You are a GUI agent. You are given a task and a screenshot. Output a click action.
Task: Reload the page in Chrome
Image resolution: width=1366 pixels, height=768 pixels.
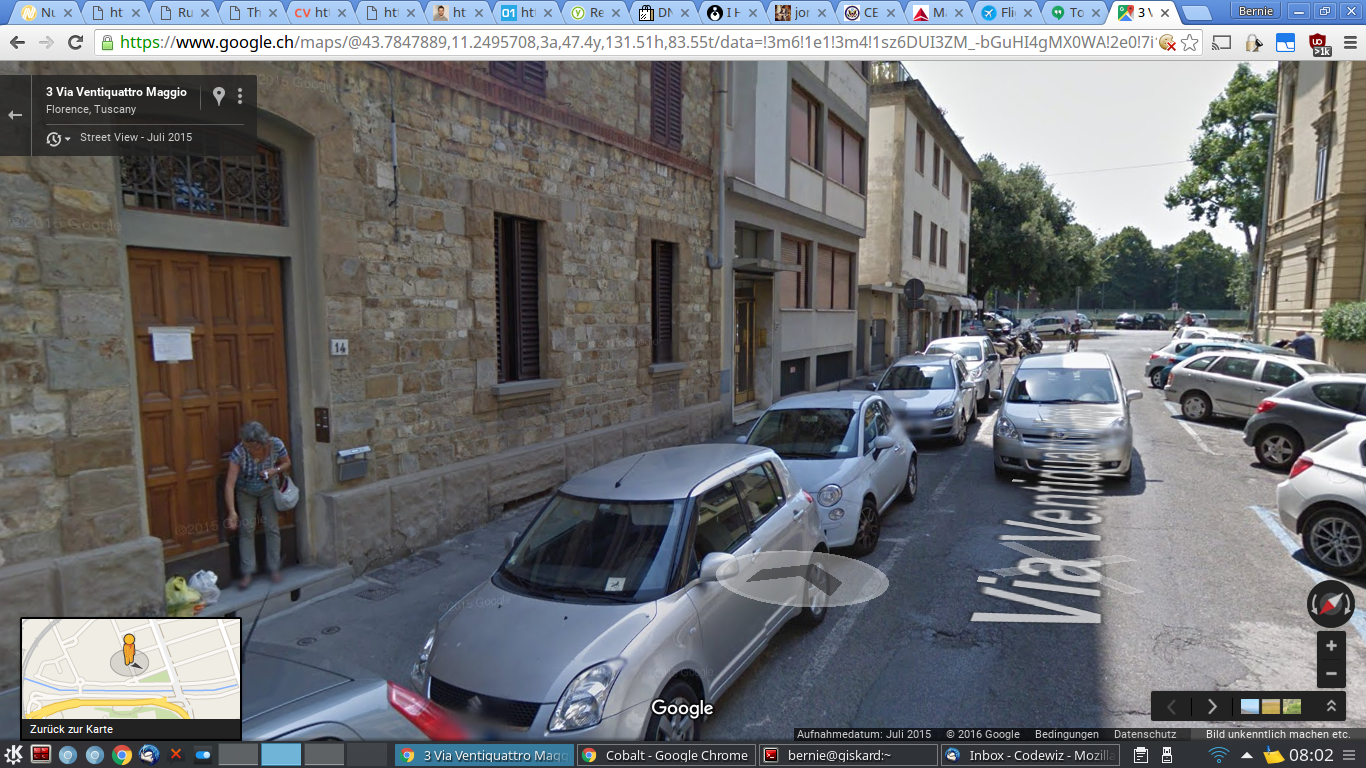click(x=75, y=43)
